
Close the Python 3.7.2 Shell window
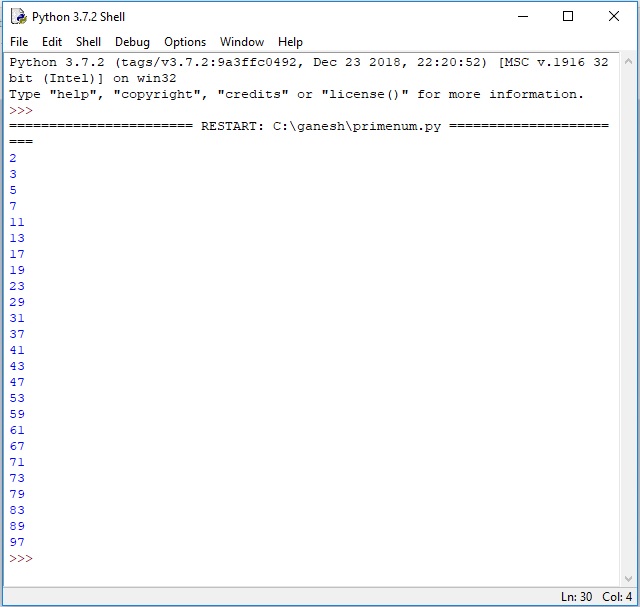pyautogui.click(x=613, y=16)
